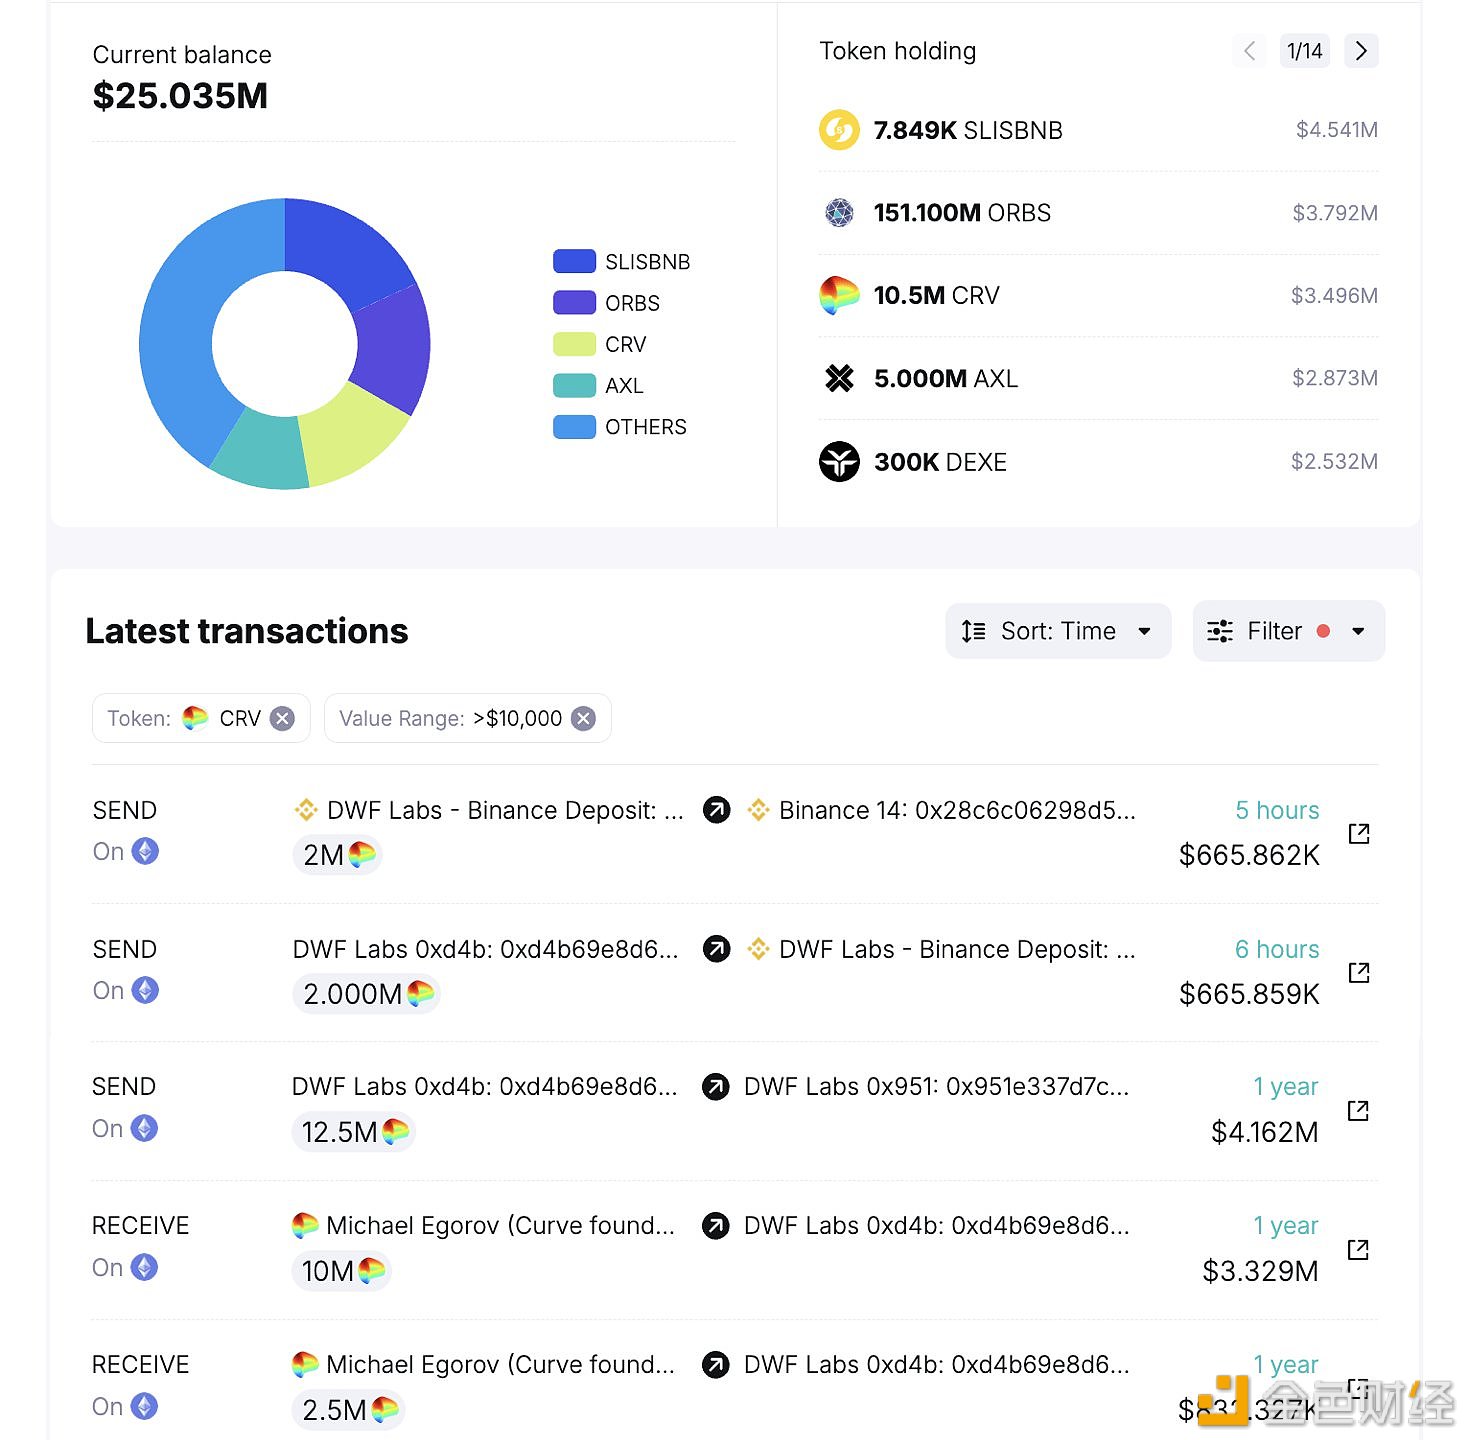Click arrow icon in 5 hours transaction

click(x=716, y=810)
